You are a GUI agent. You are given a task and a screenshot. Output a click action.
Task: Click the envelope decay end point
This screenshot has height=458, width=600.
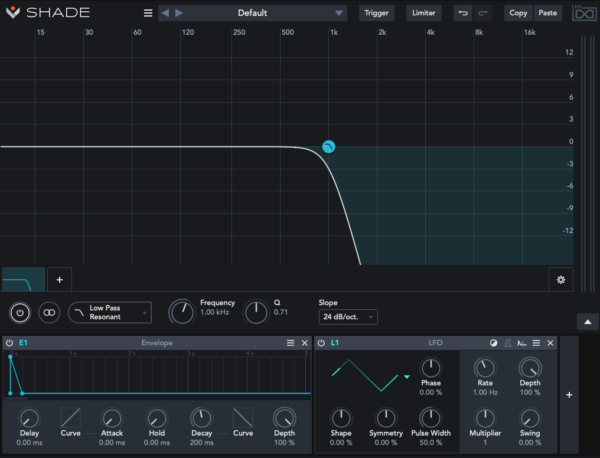click(x=22, y=393)
